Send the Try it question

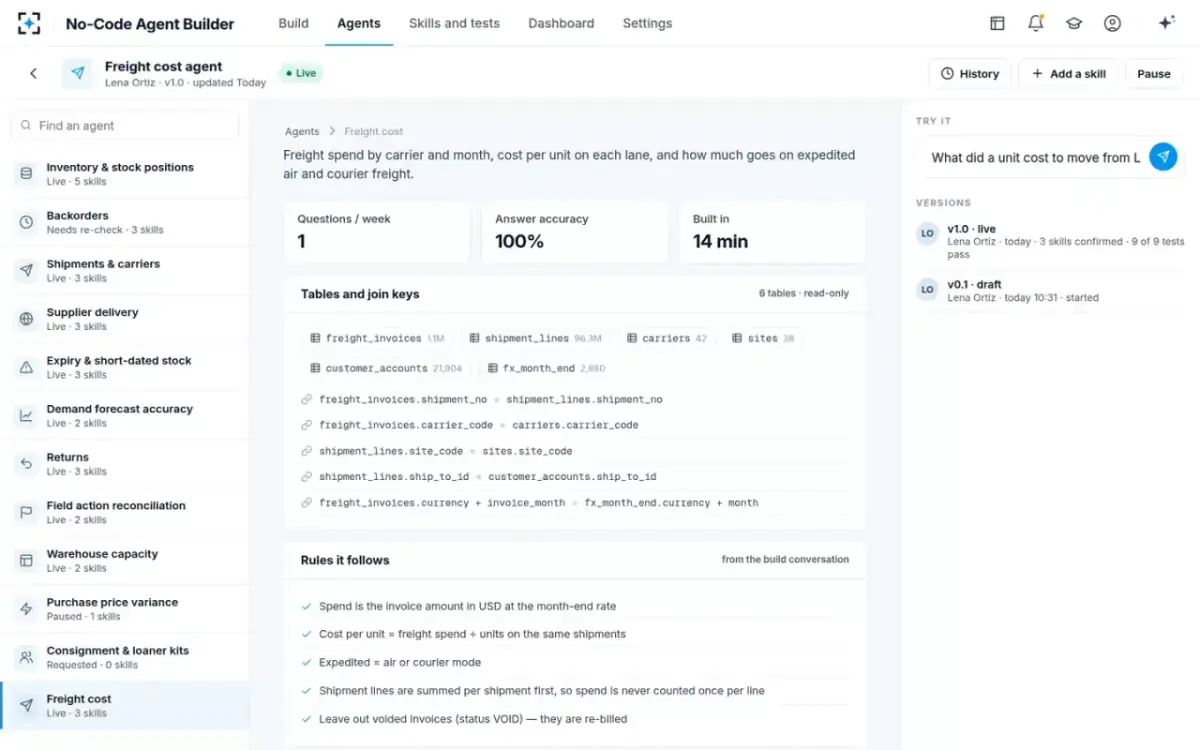pos(1163,157)
